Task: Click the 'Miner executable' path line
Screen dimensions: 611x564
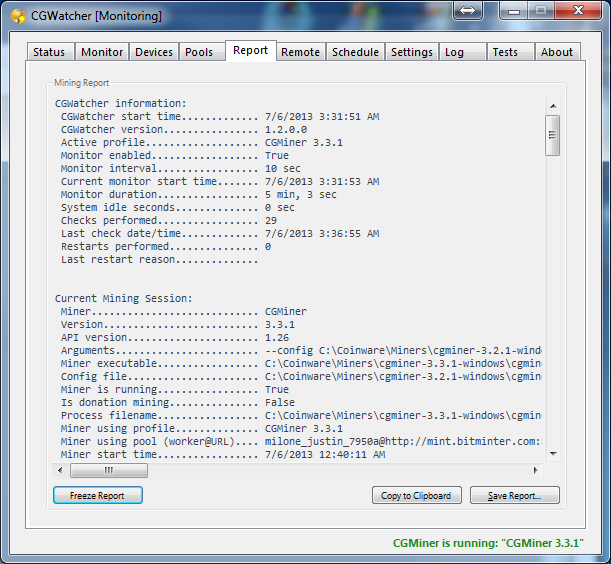Action: tap(301, 364)
